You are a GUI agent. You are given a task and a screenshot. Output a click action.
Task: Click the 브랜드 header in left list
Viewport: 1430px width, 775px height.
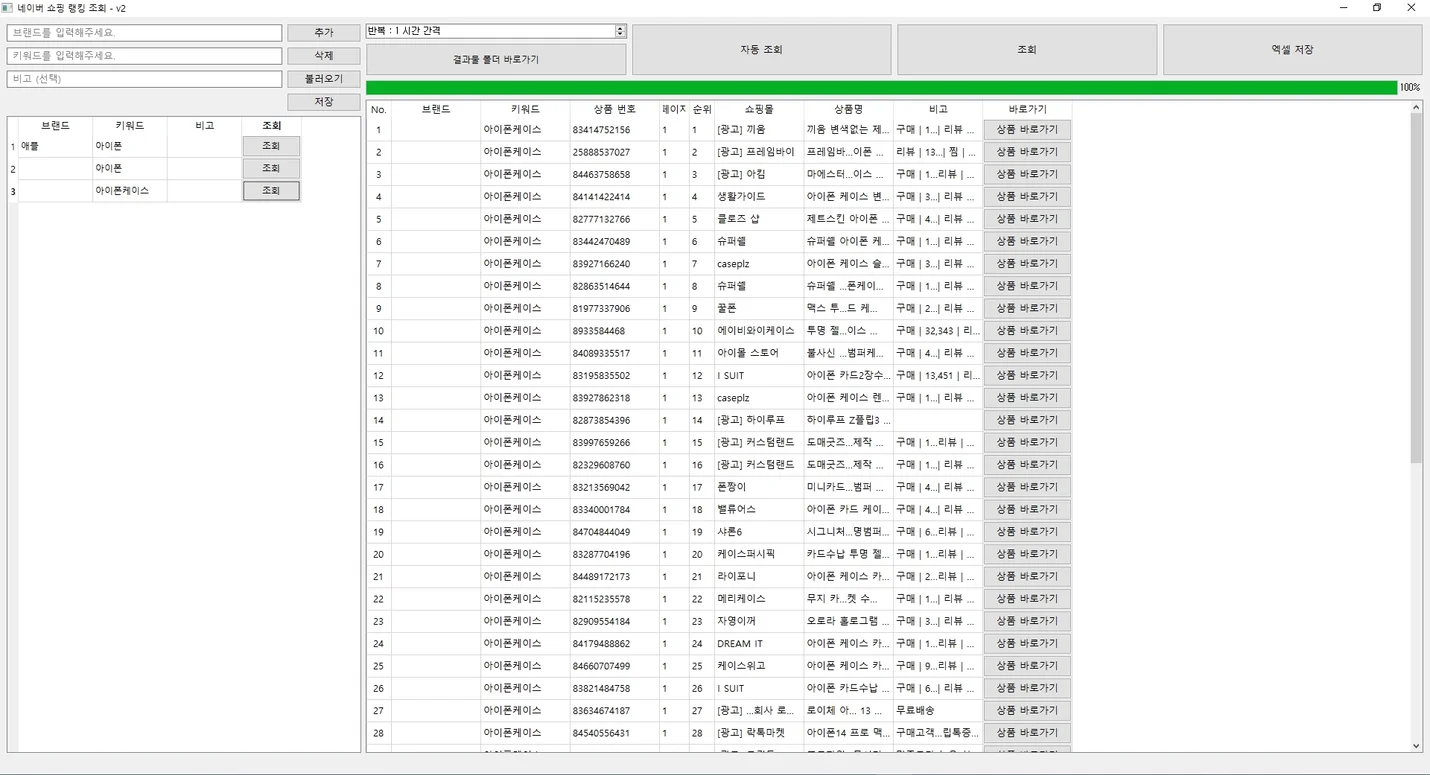click(x=55, y=126)
